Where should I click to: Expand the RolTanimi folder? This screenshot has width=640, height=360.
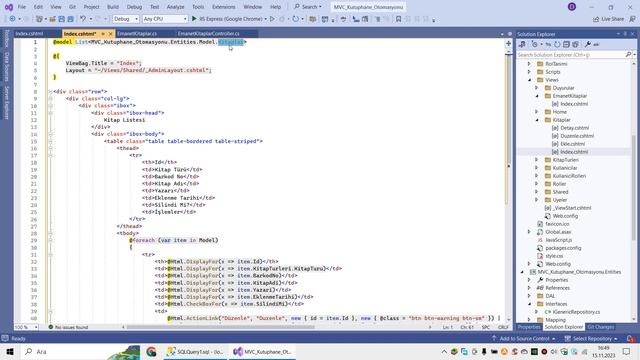[529, 64]
